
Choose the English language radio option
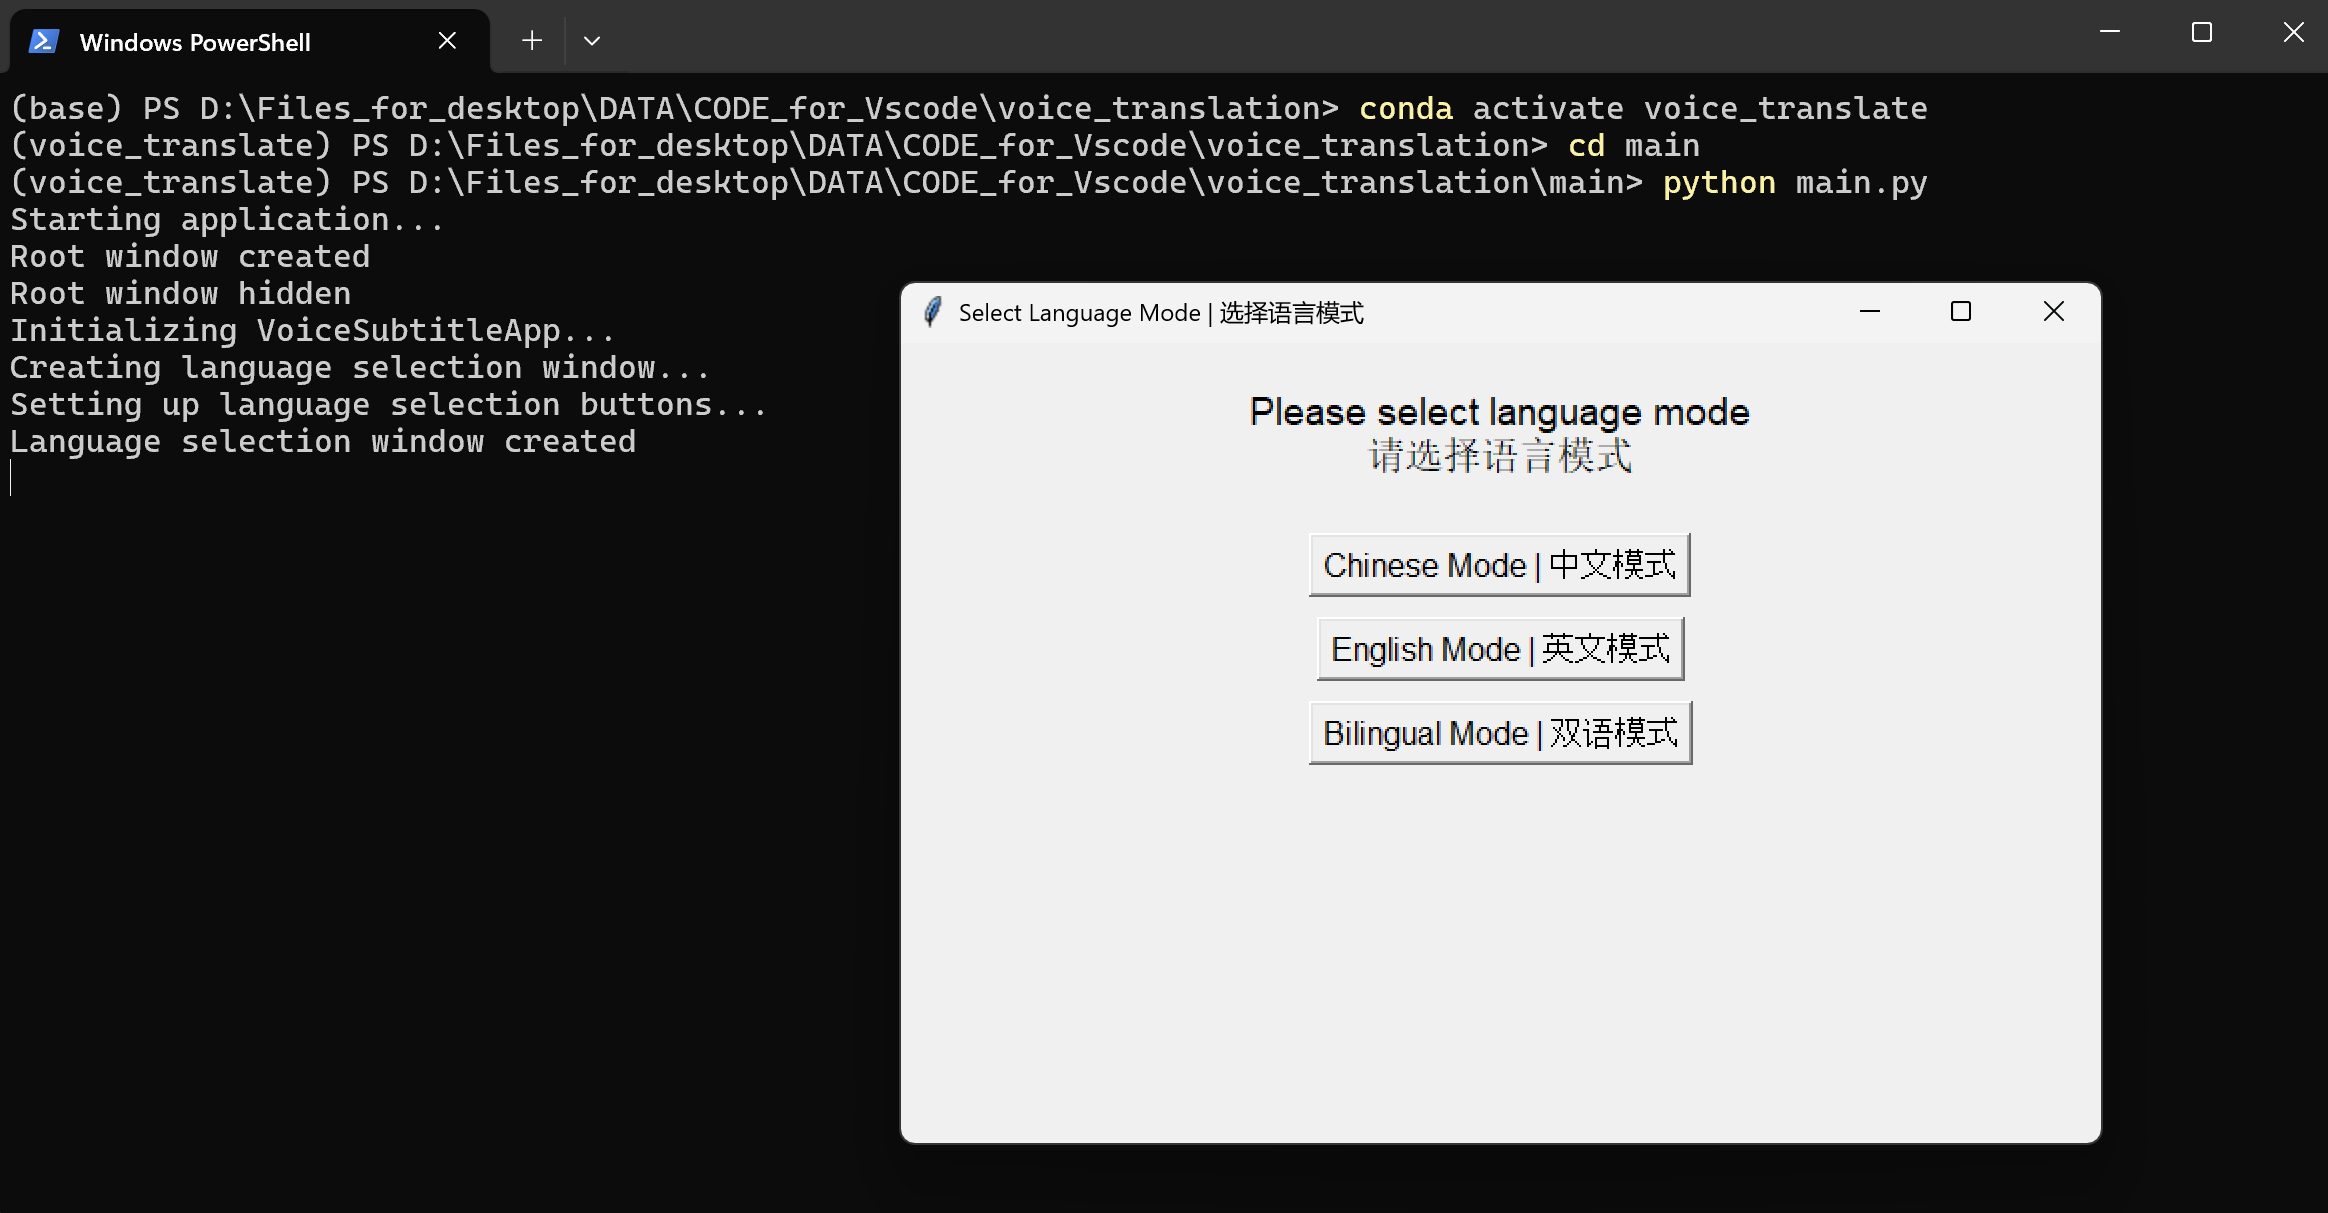tap(1498, 648)
